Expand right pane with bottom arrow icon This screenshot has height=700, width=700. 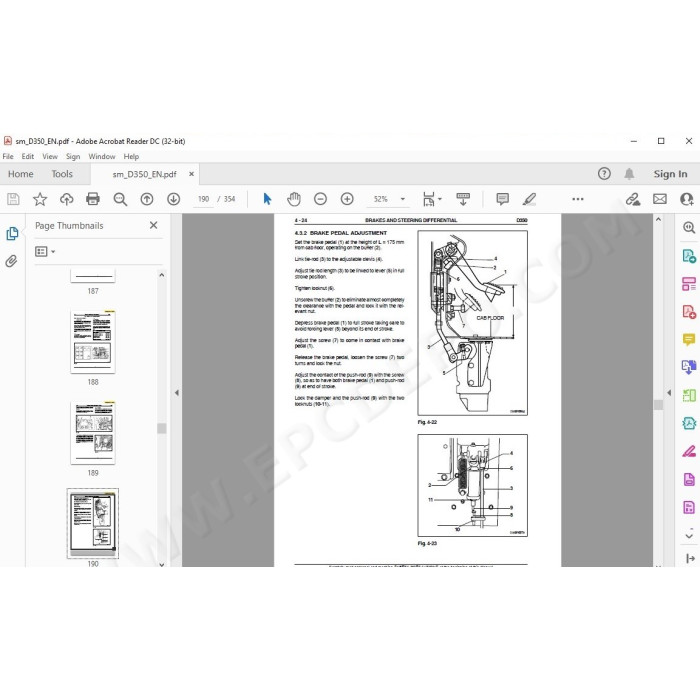click(x=690, y=558)
